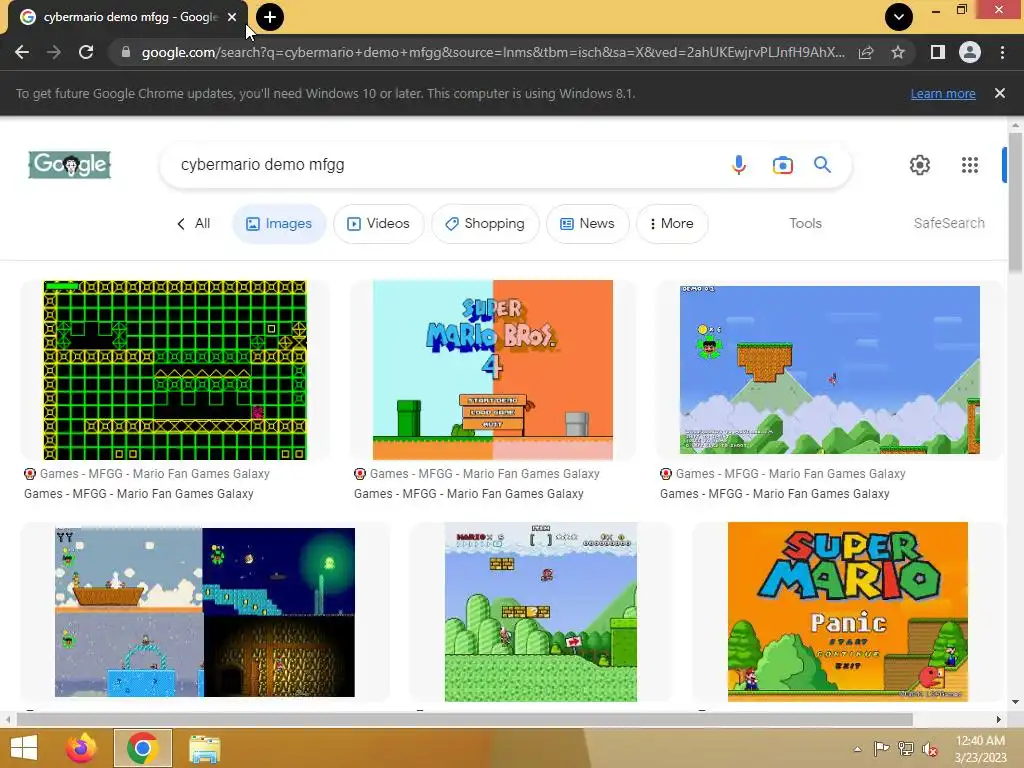Open the SafeSearch setting
The image size is (1024, 768).
click(x=949, y=223)
